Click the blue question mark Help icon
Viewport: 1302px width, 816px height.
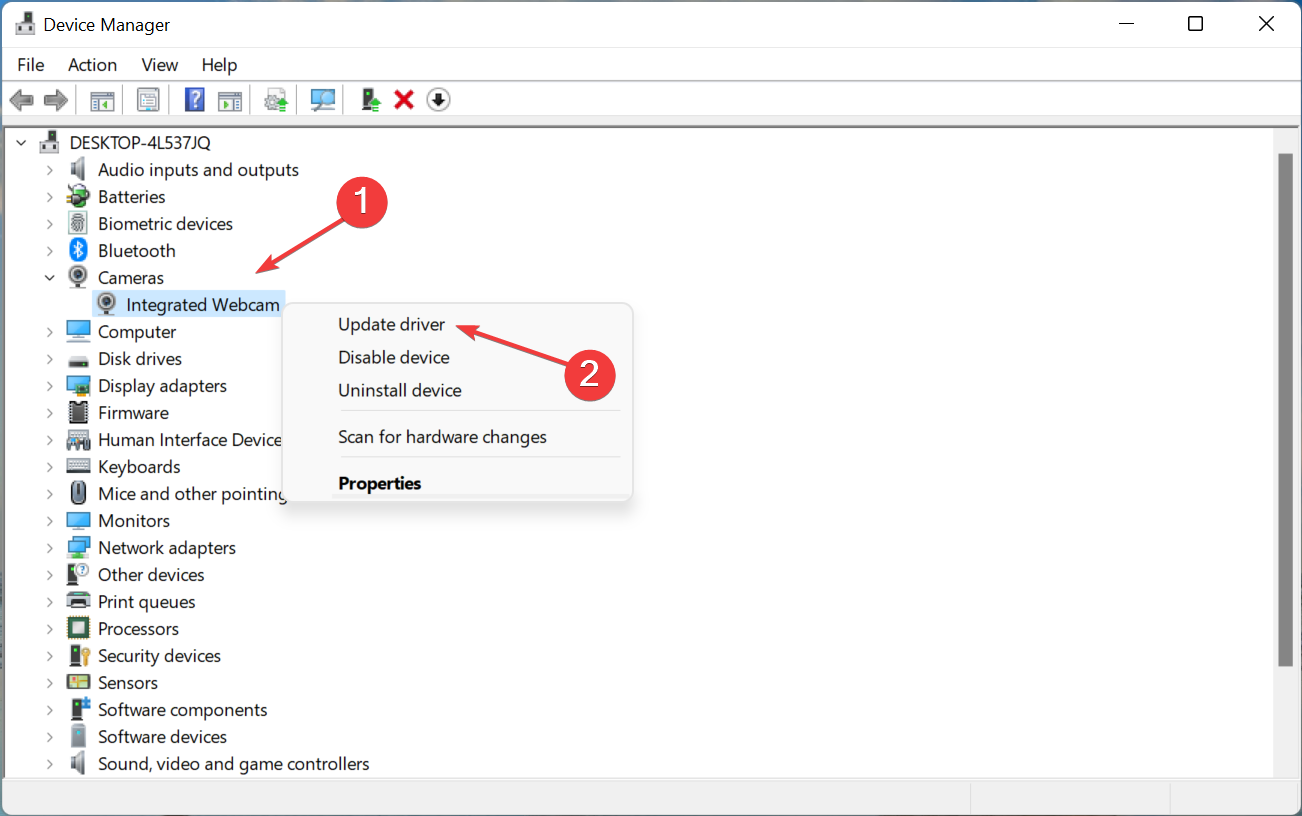[195, 100]
